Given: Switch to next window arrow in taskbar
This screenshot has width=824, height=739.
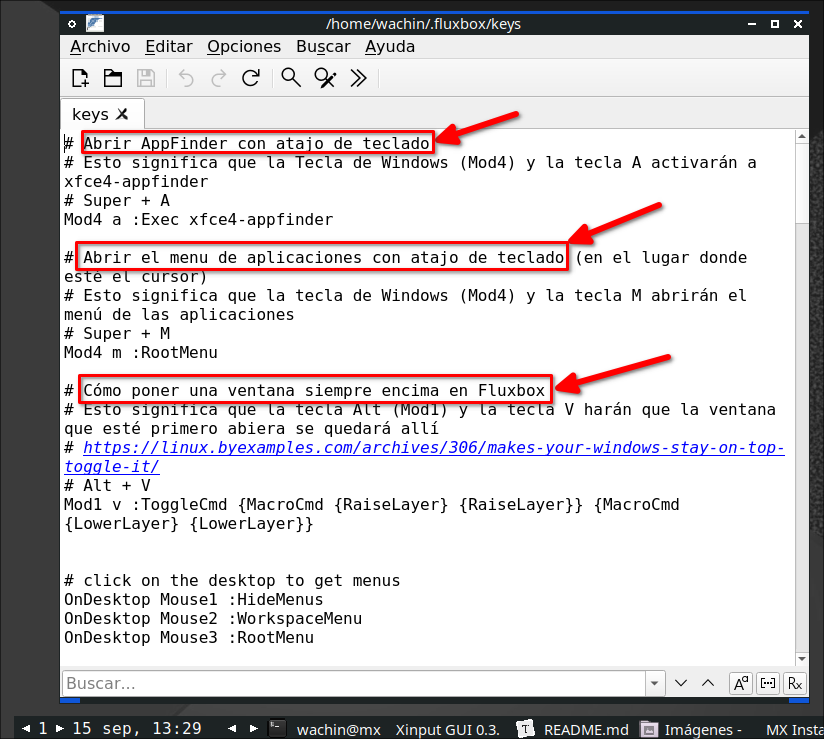Looking at the screenshot, I should pos(254,728).
